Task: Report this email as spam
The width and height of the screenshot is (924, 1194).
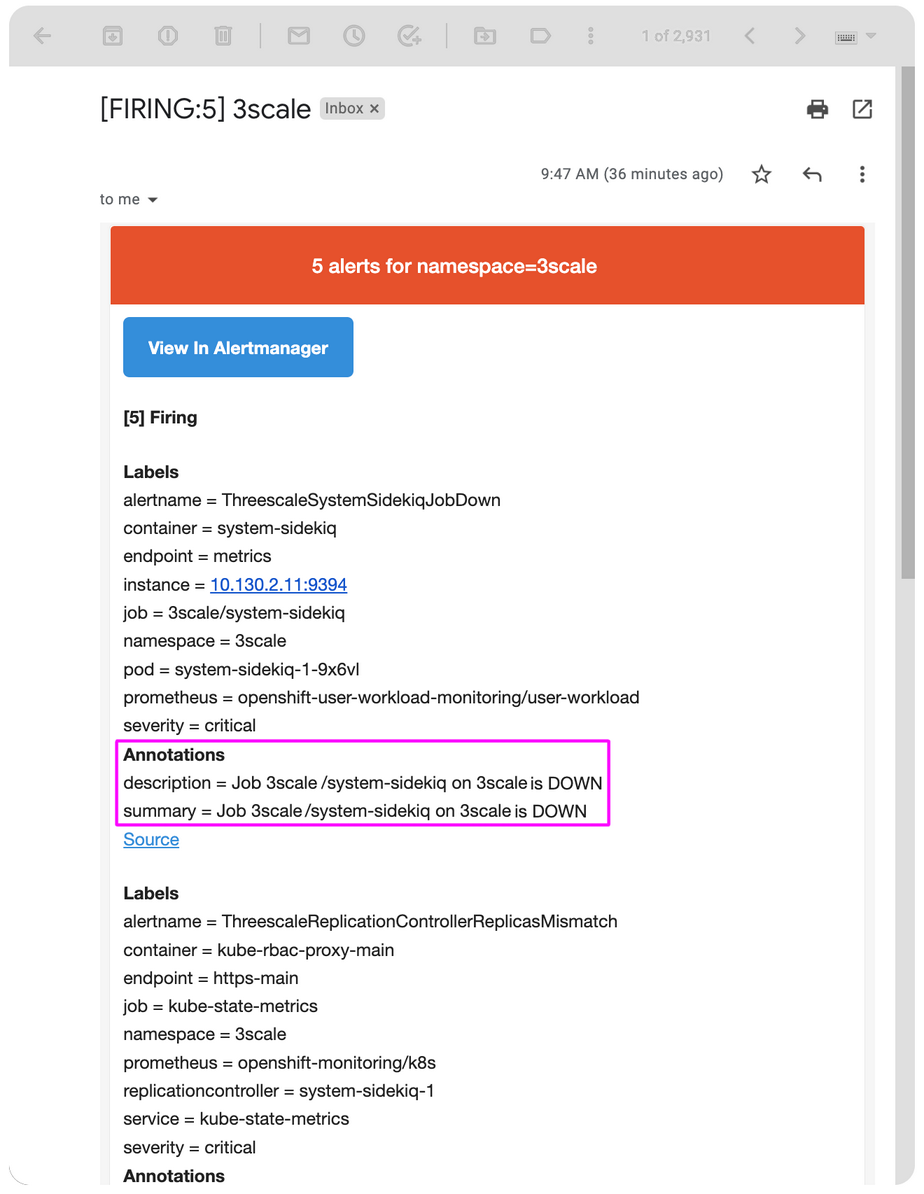Action: click(168, 36)
